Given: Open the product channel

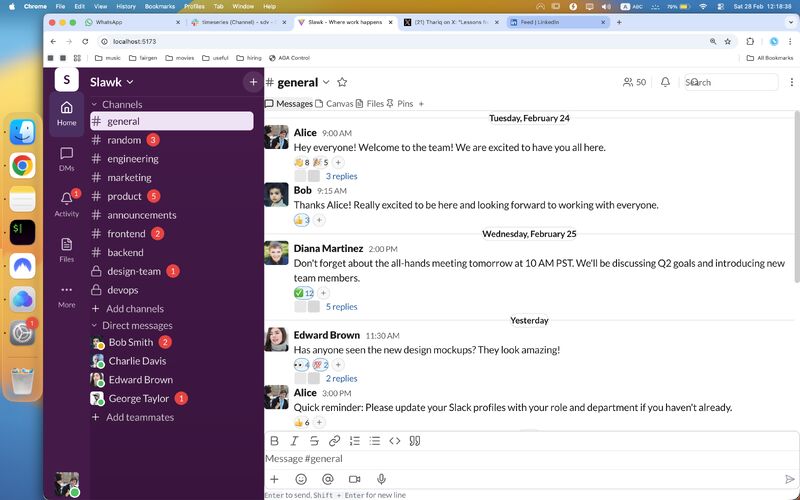Looking at the screenshot, I should point(172,196).
